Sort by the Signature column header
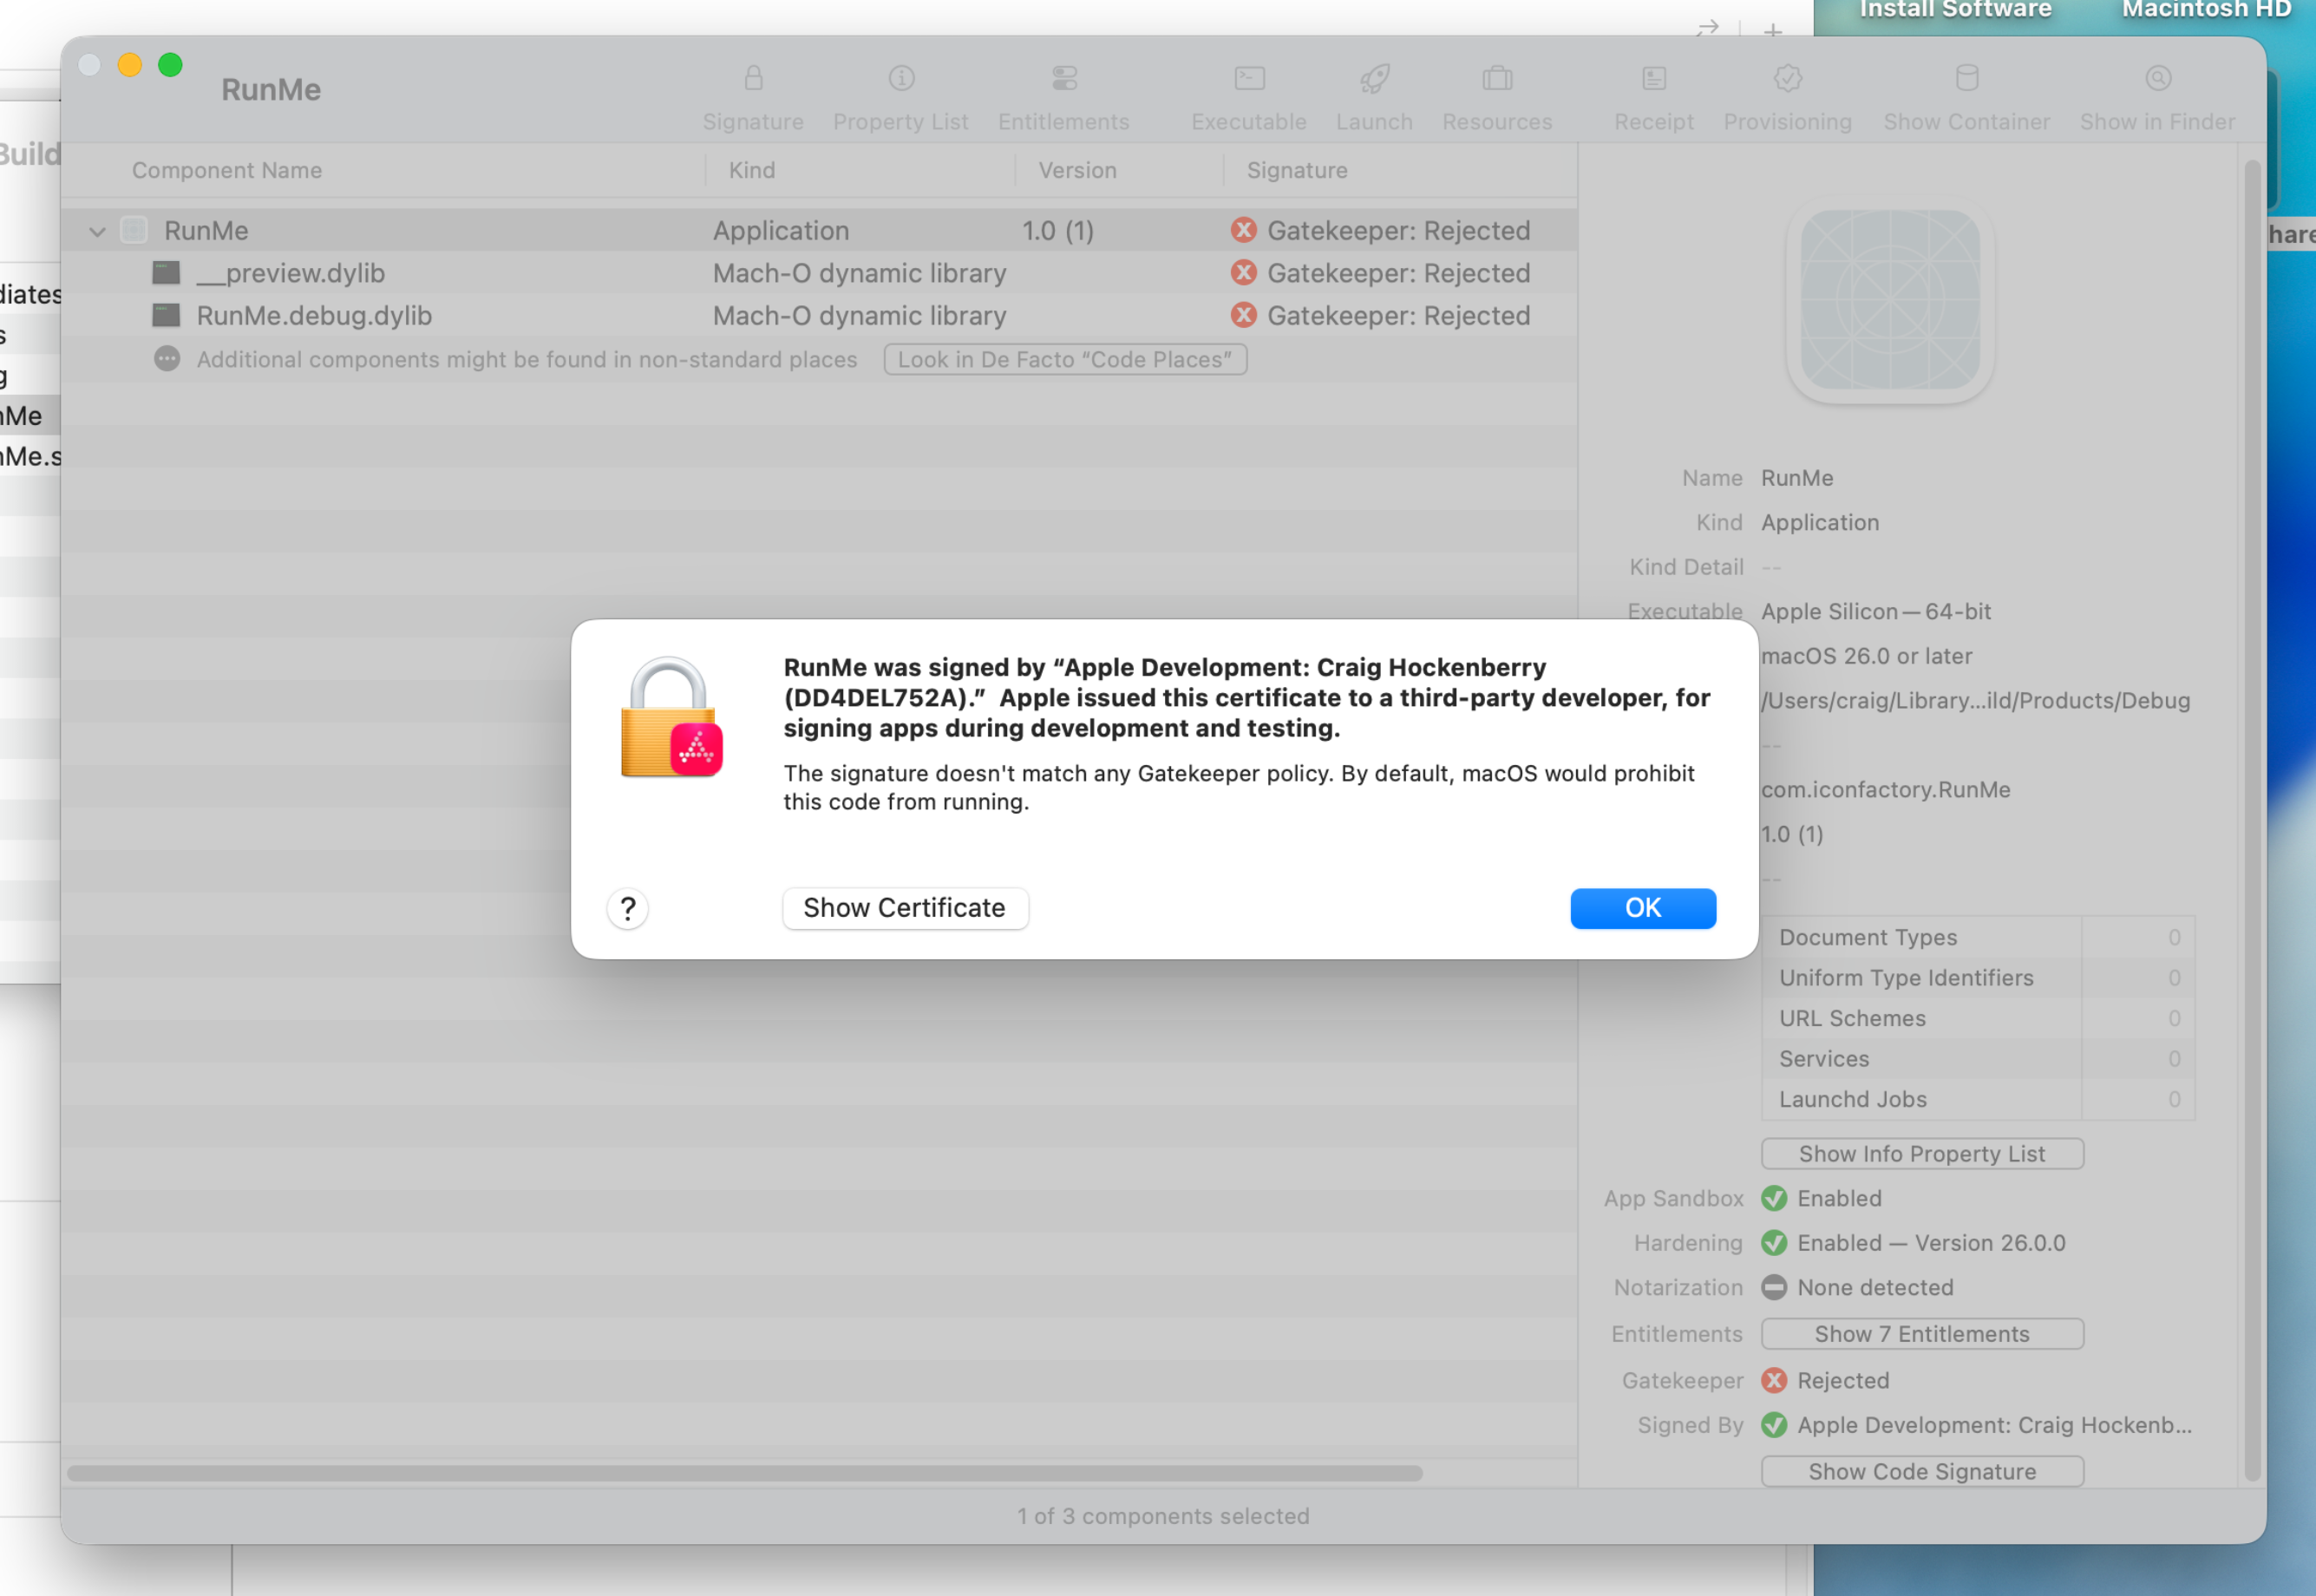 coord(1296,170)
